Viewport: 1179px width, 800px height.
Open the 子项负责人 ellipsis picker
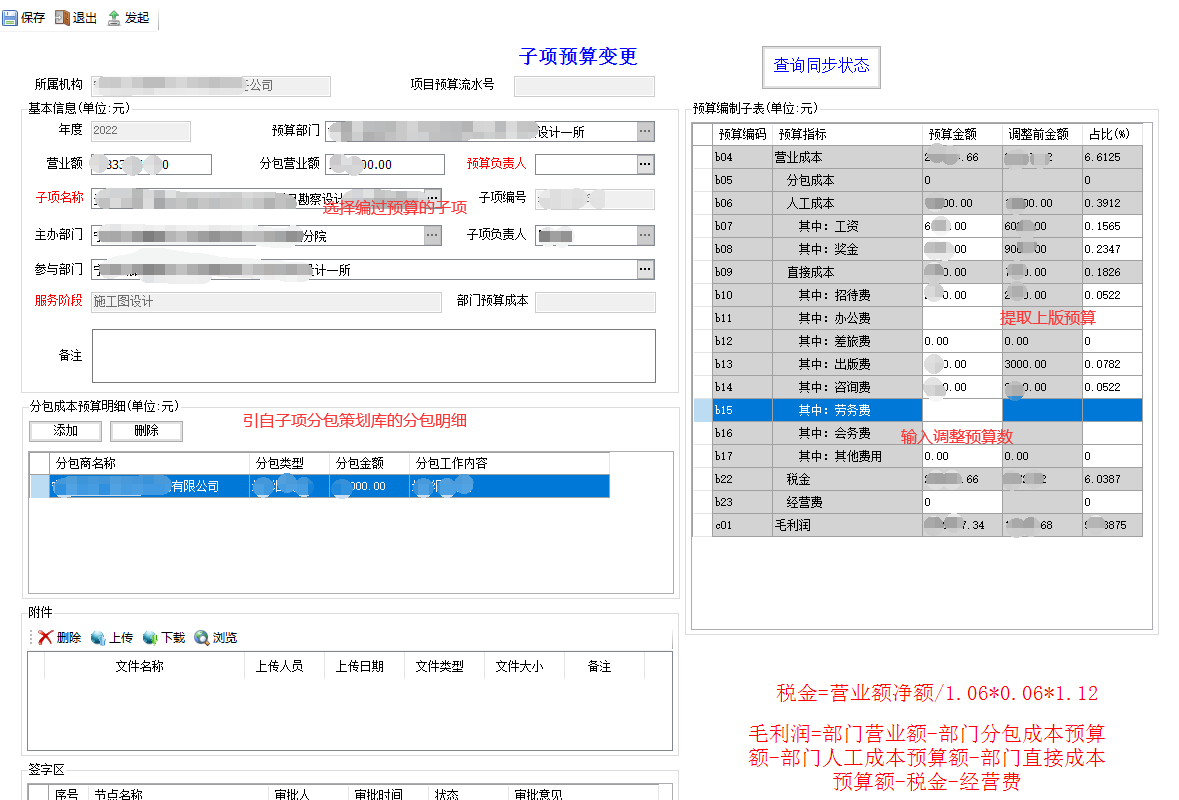pos(645,235)
